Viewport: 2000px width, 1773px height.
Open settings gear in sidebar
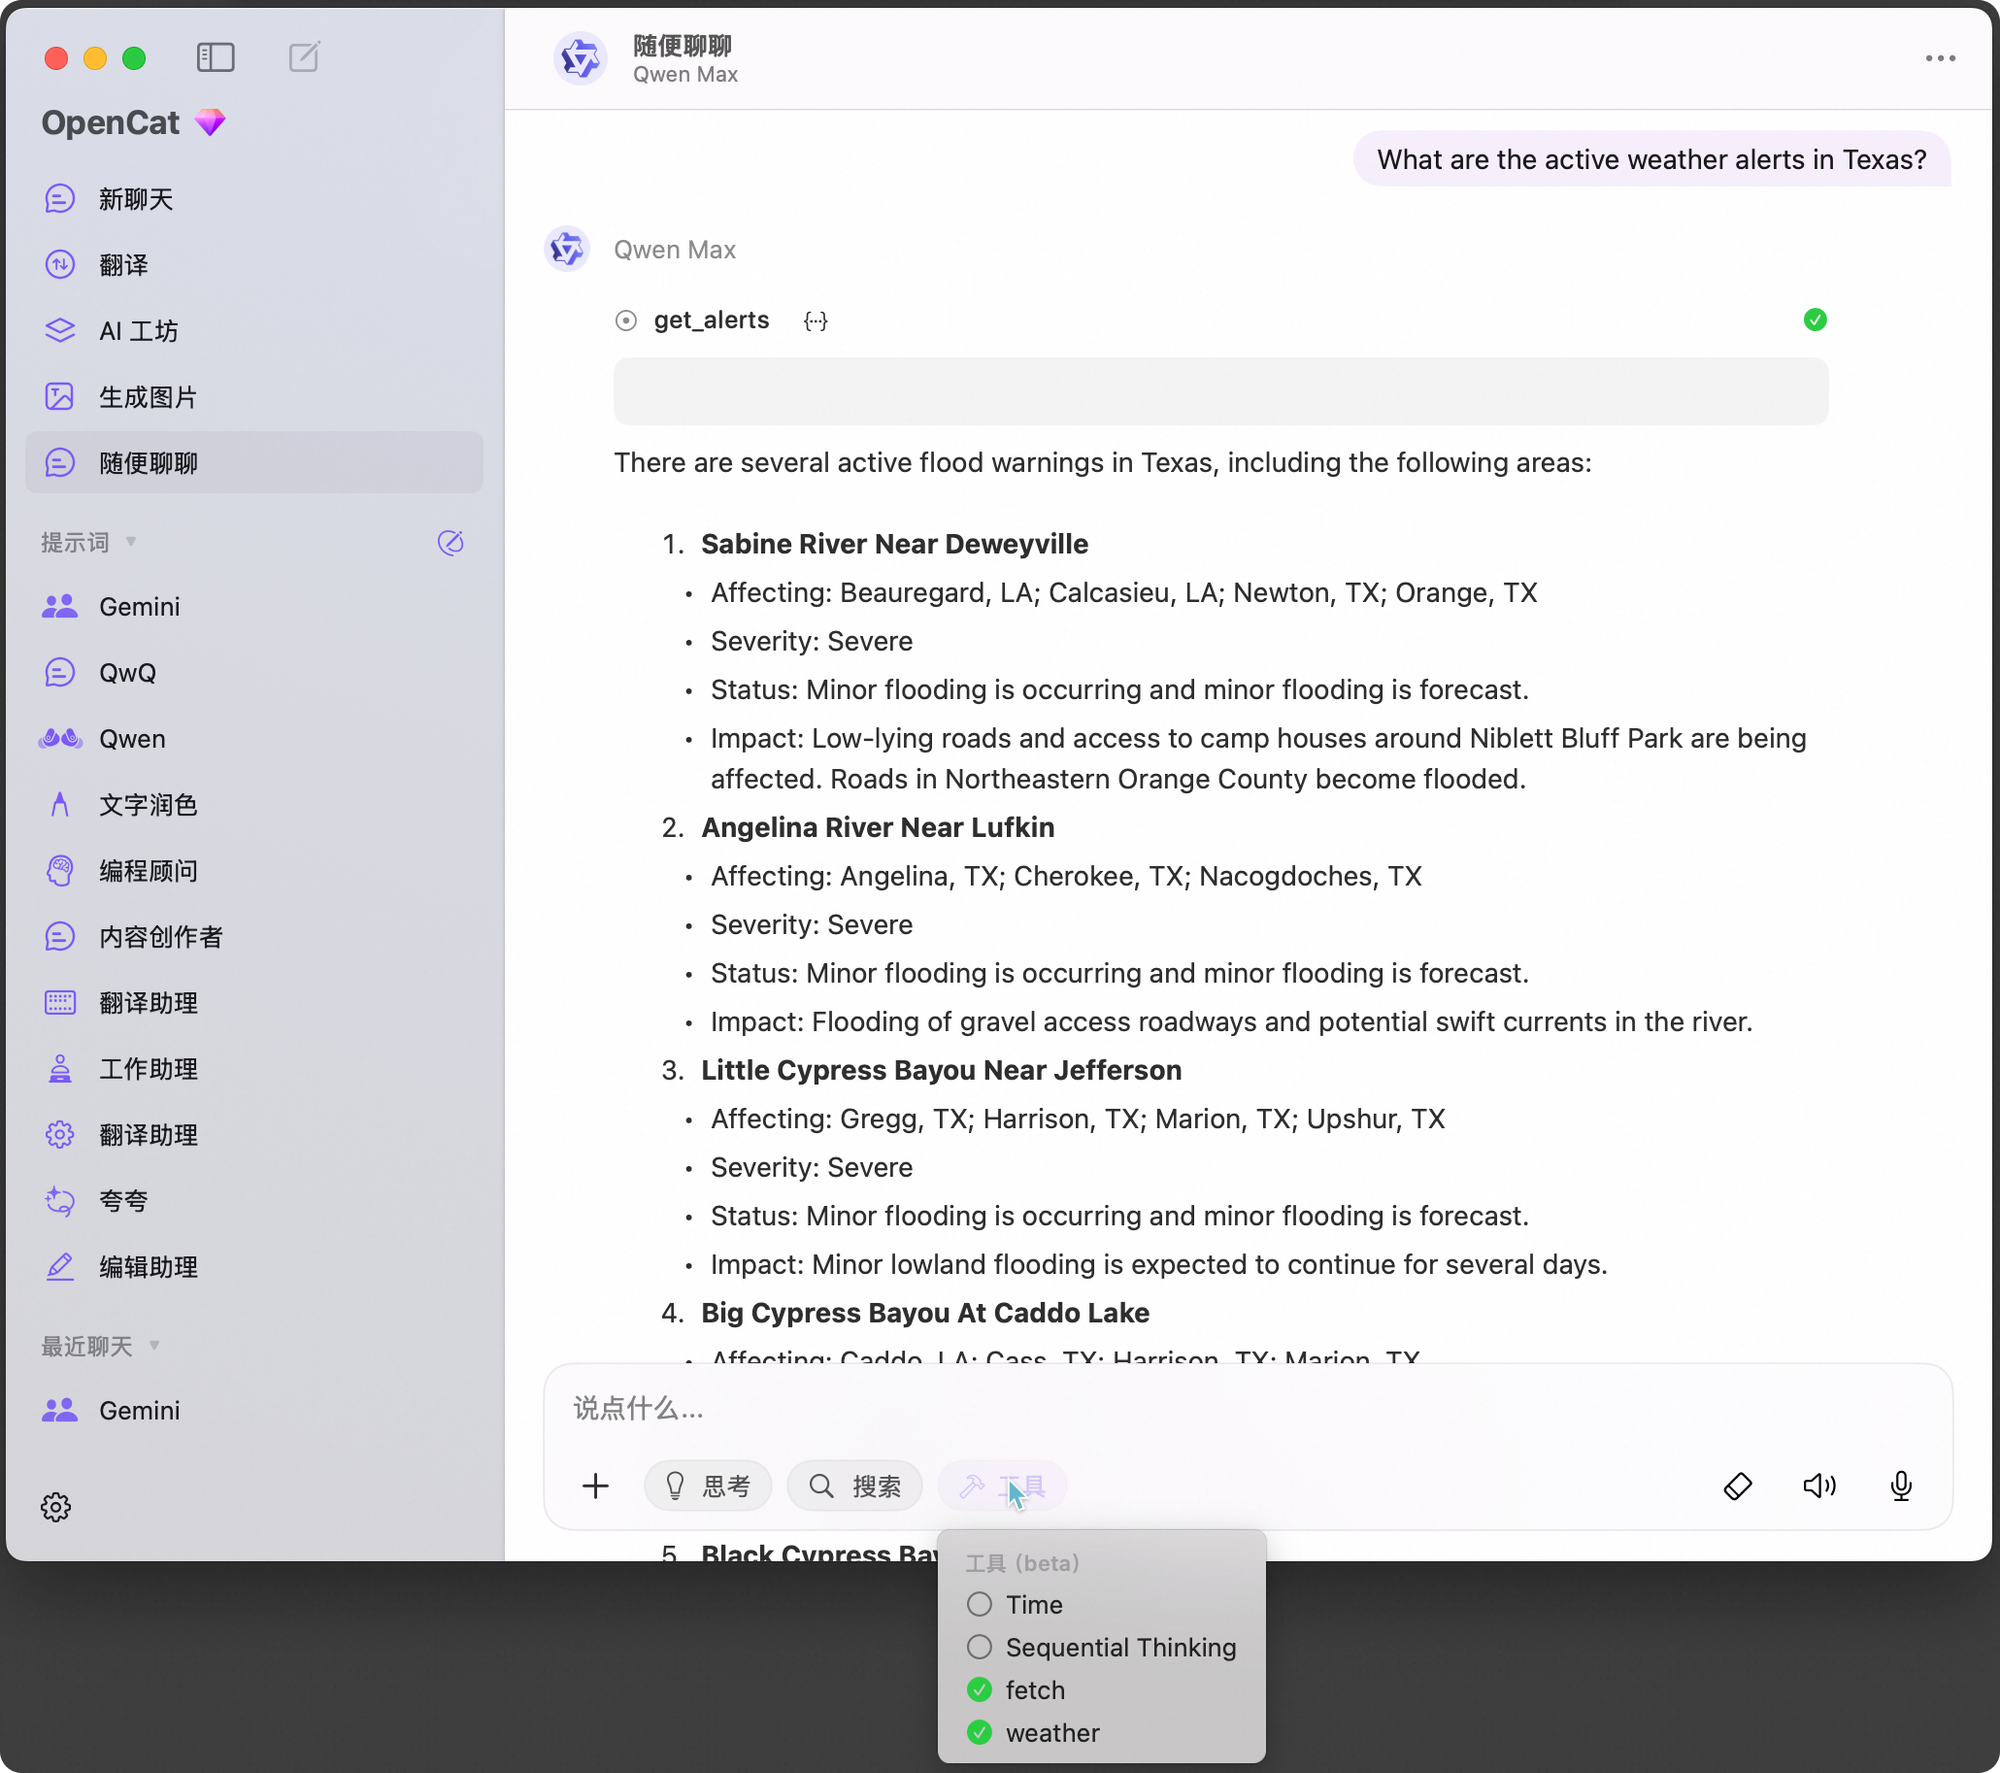click(x=56, y=1507)
